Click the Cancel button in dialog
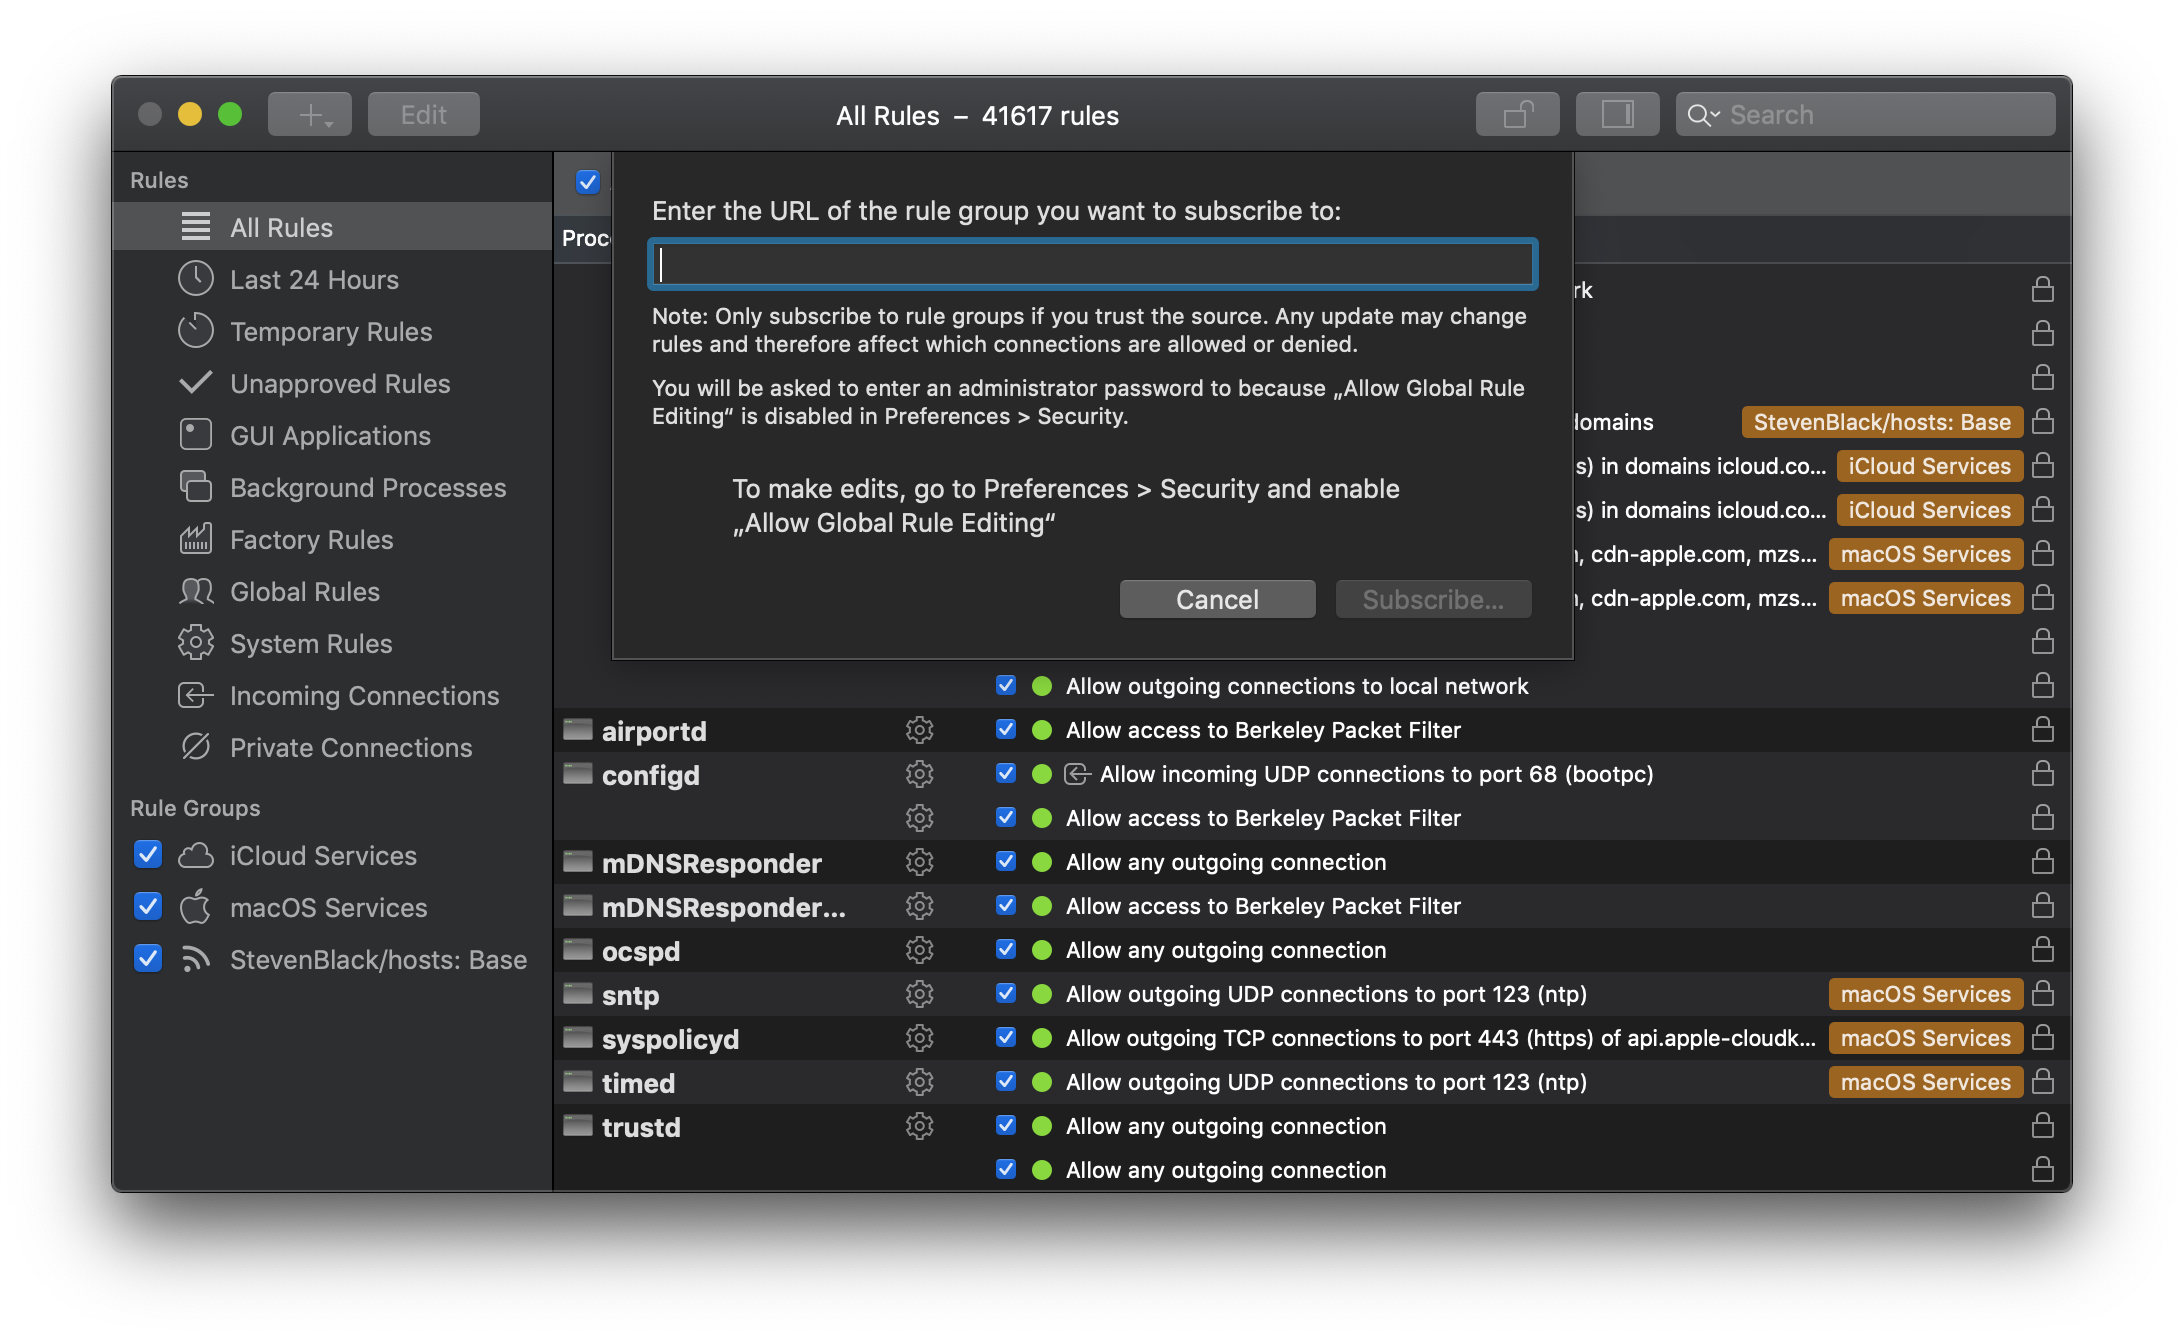2184x1340 pixels. click(x=1217, y=599)
